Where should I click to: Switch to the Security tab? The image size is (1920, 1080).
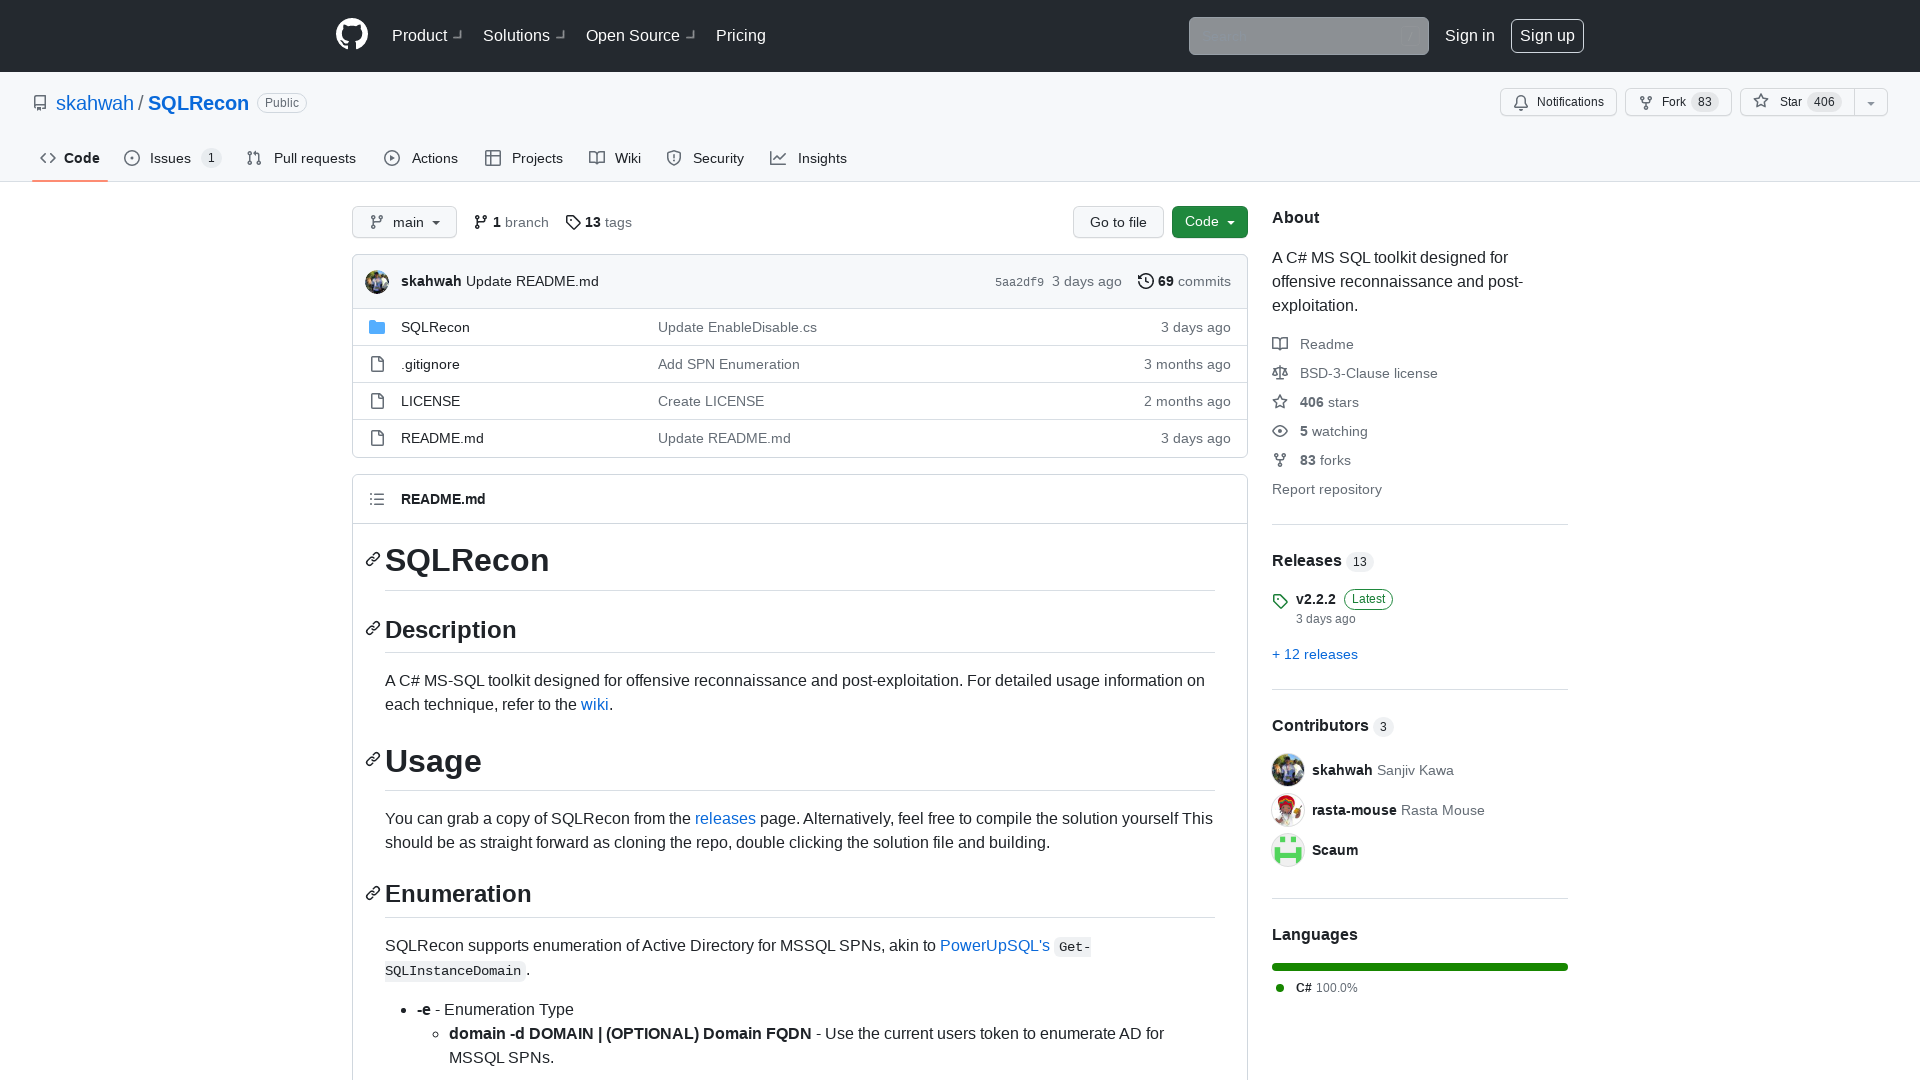[x=705, y=158]
